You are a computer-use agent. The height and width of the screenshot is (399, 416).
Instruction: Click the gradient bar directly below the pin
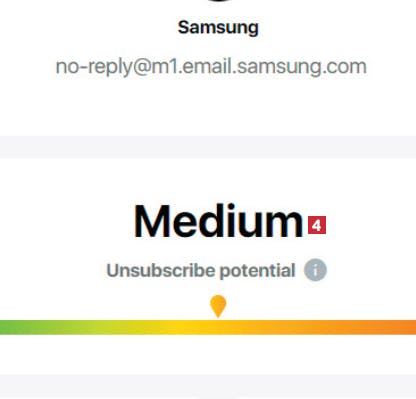218,327
